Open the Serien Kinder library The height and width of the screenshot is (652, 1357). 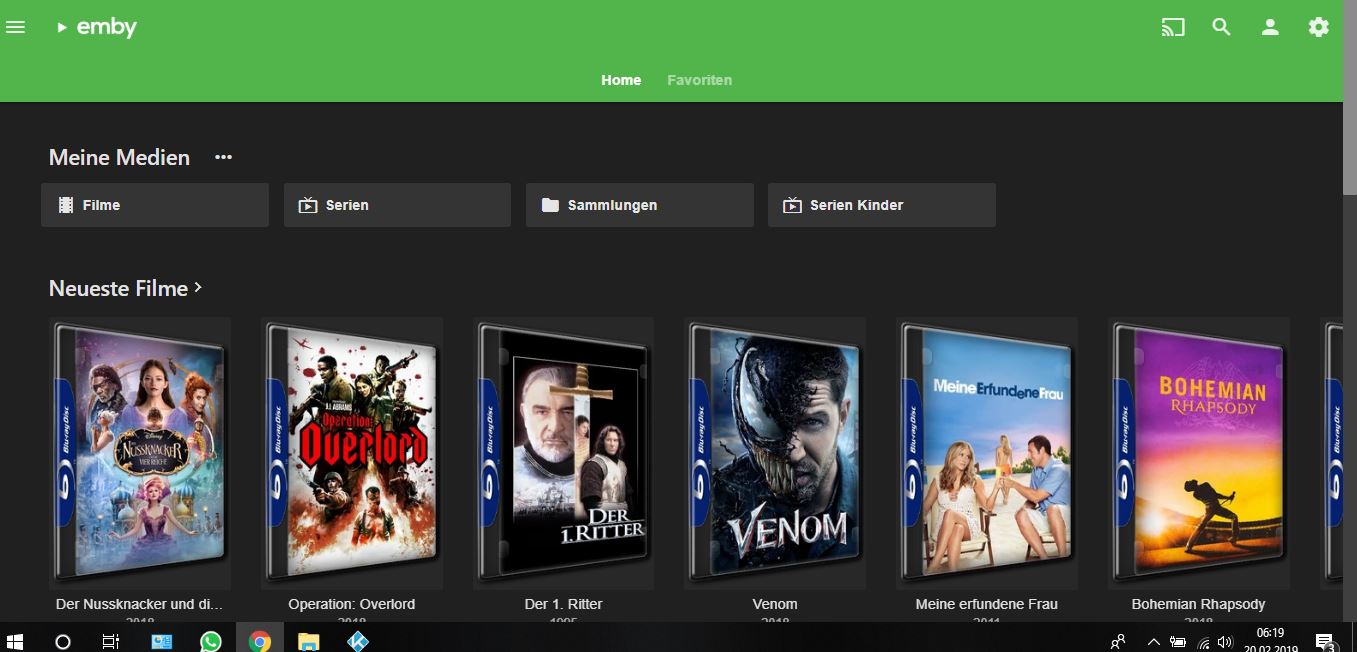(882, 205)
